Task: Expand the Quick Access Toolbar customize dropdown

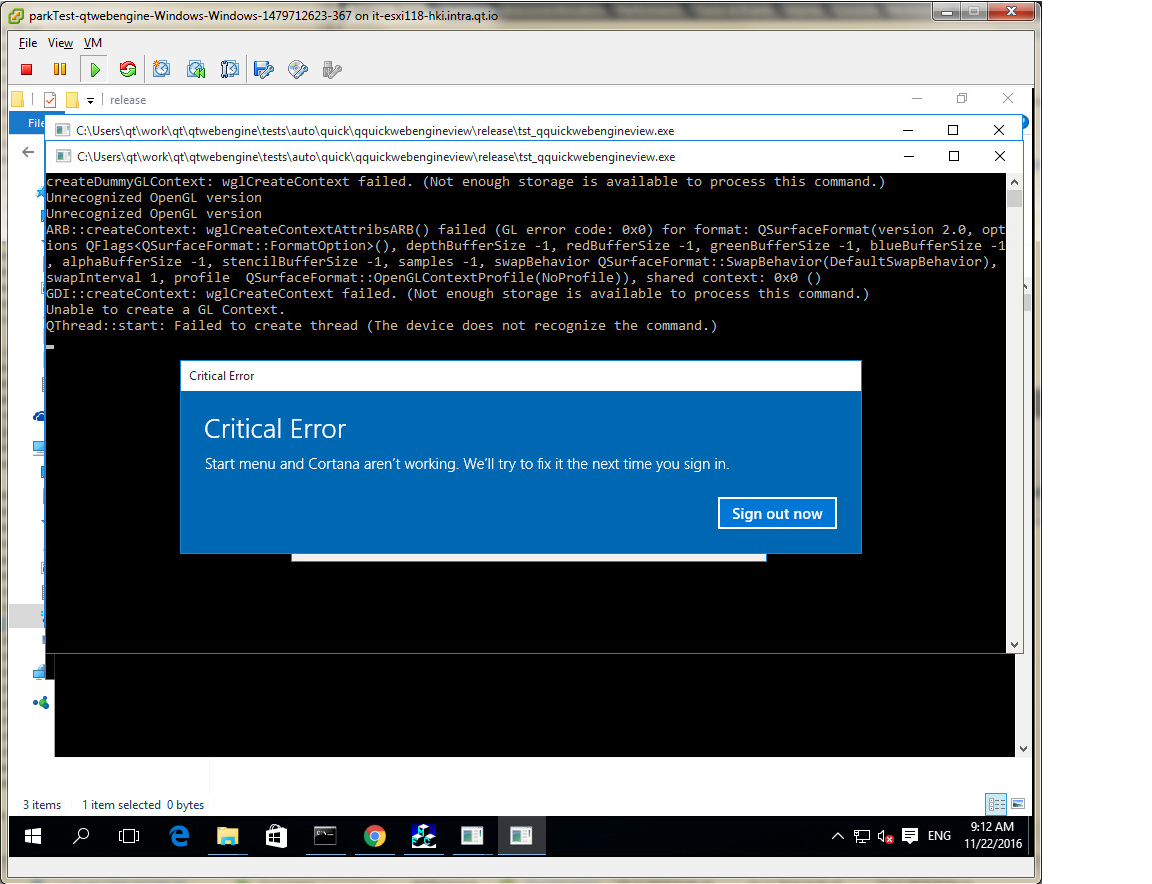Action: pyautogui.click(x=90, y=100)
